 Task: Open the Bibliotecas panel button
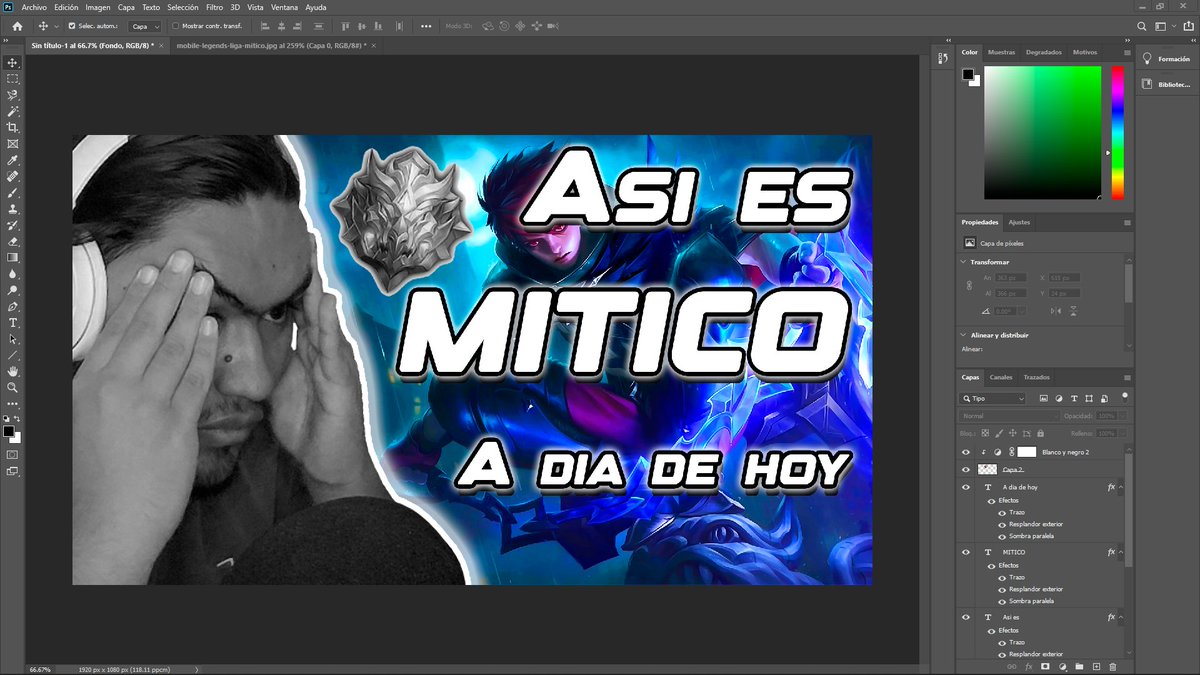(1168, 85)
